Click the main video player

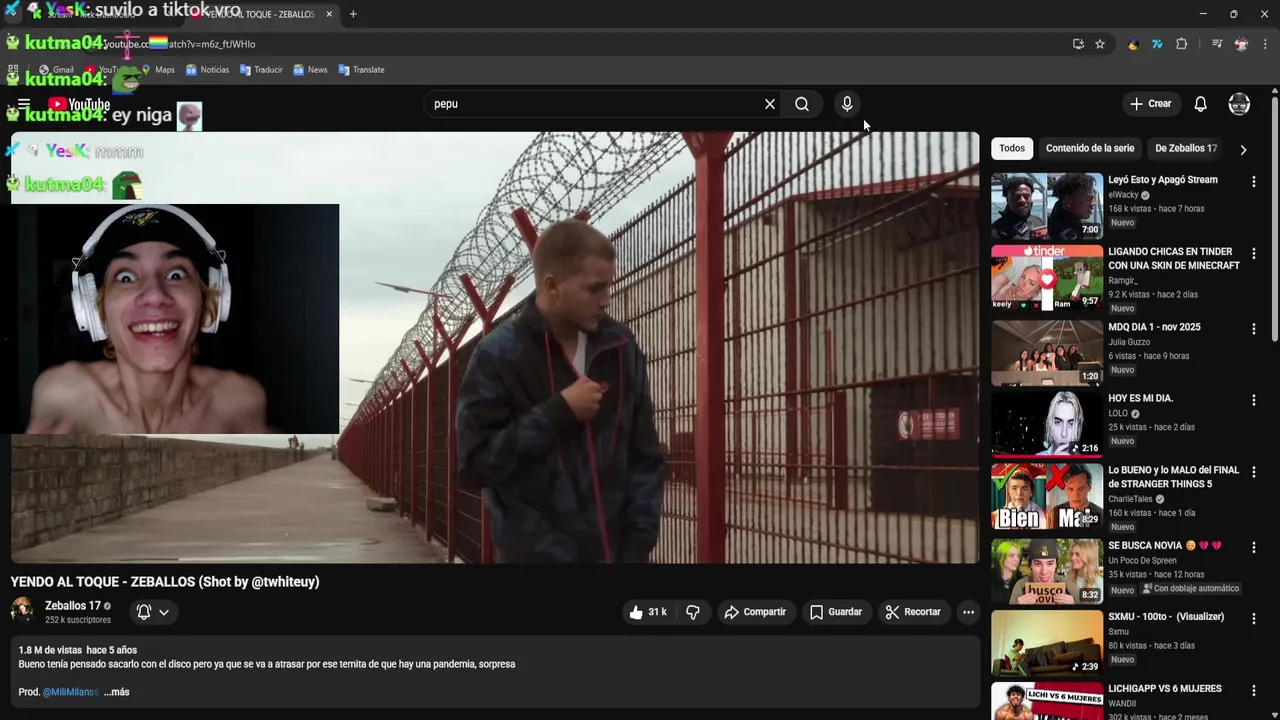coord(495,348)
